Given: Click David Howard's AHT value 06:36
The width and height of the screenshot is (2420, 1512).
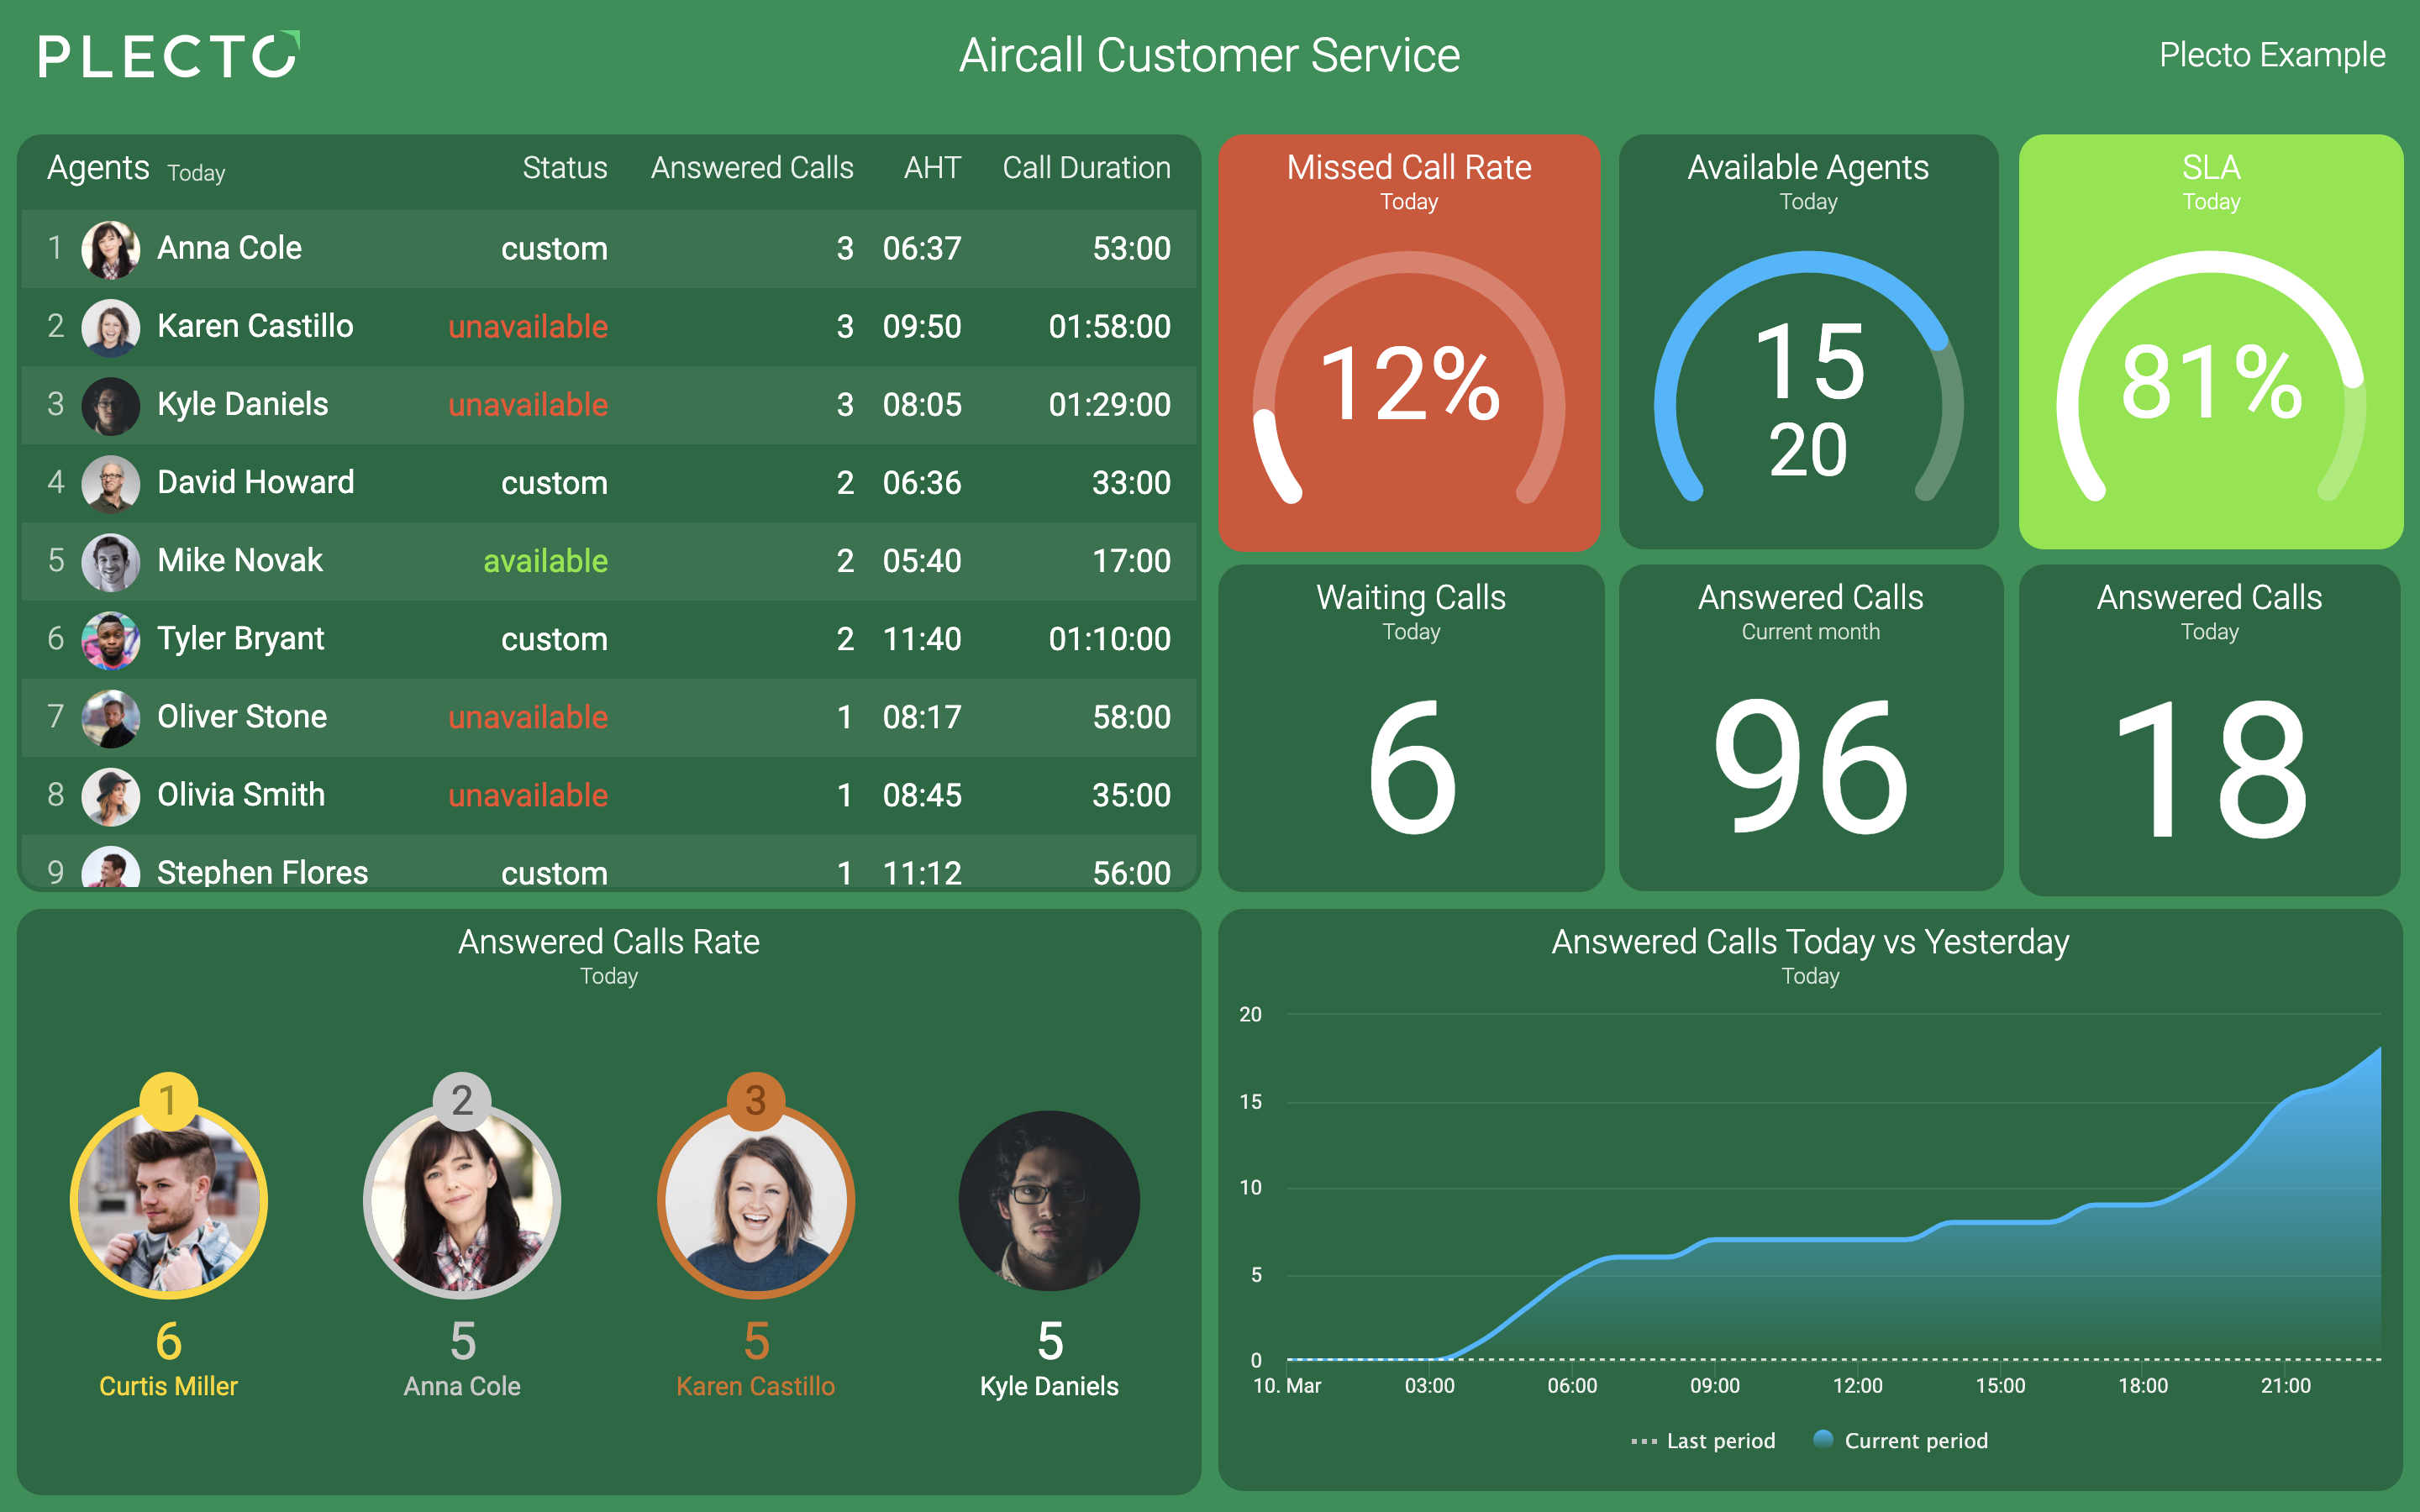Looking at the screenshot, I should 921,483.
